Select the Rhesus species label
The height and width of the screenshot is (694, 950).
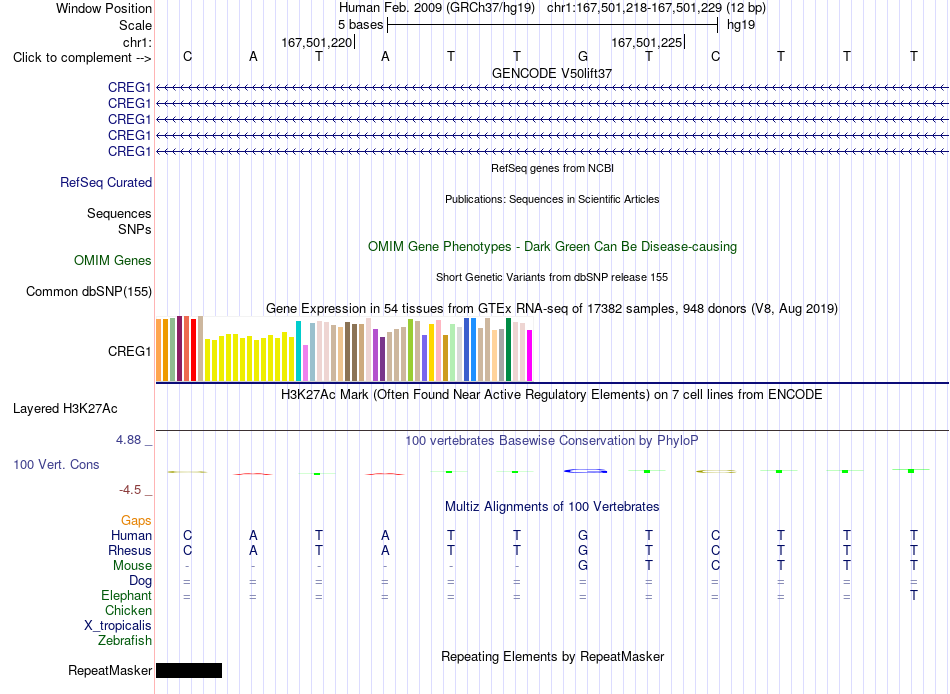click(130, 550)
